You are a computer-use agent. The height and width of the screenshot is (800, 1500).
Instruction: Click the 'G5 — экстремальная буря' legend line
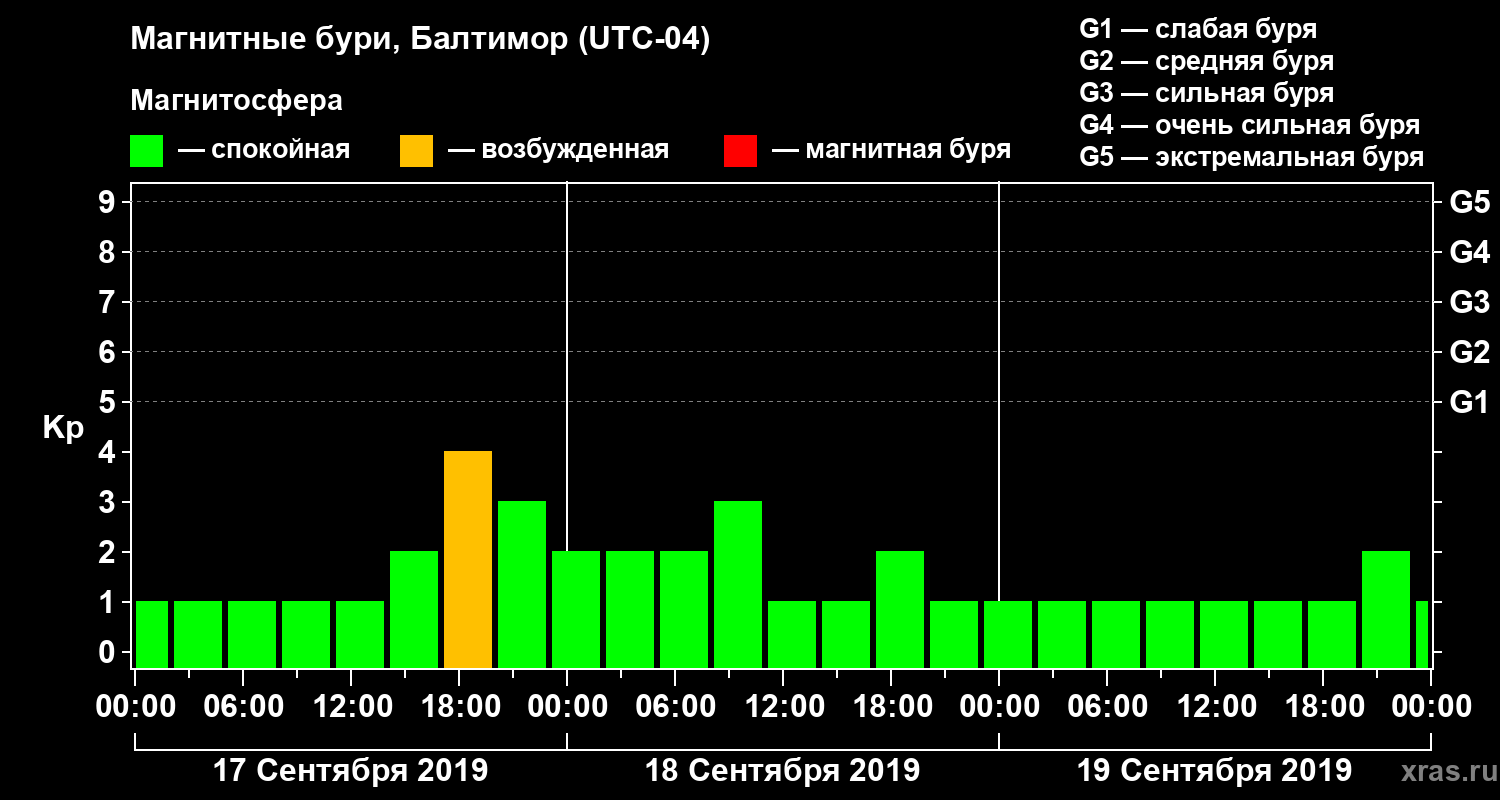pos(1252,158)
